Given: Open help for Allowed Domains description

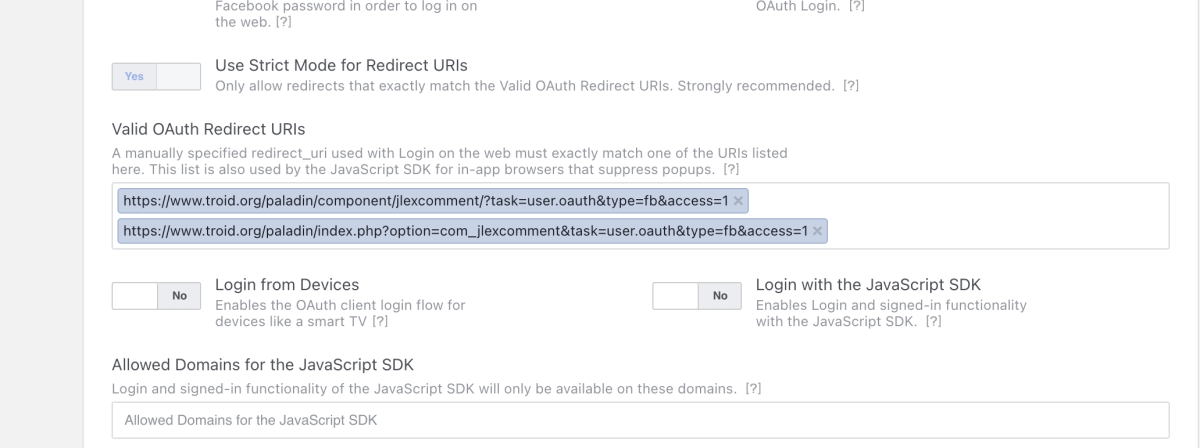Looking at the screenshot, I should click(x=754, y=387).
